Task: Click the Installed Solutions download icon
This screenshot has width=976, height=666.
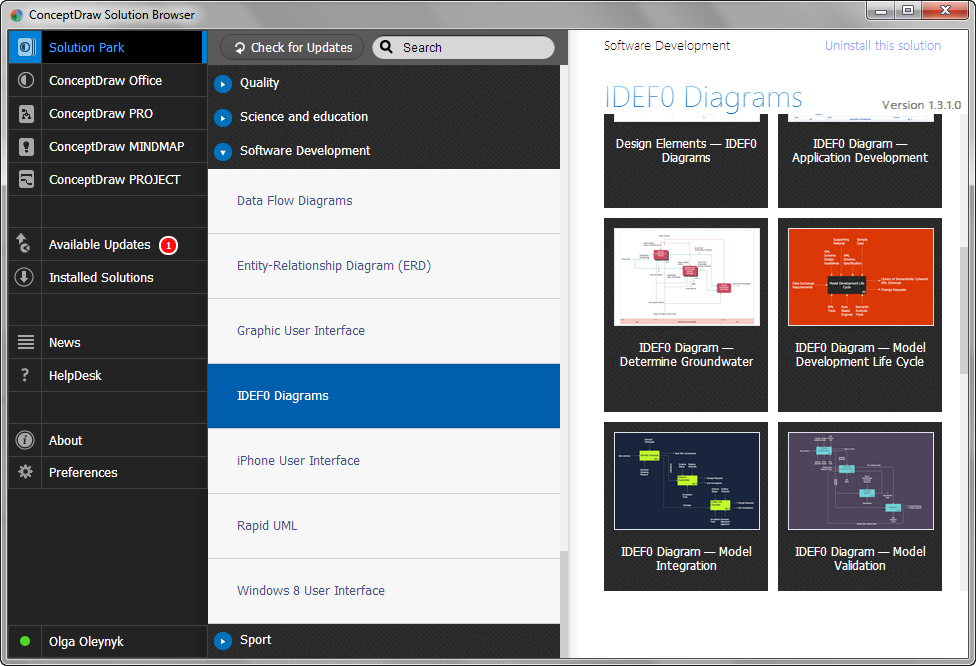Action: [25, 277]
